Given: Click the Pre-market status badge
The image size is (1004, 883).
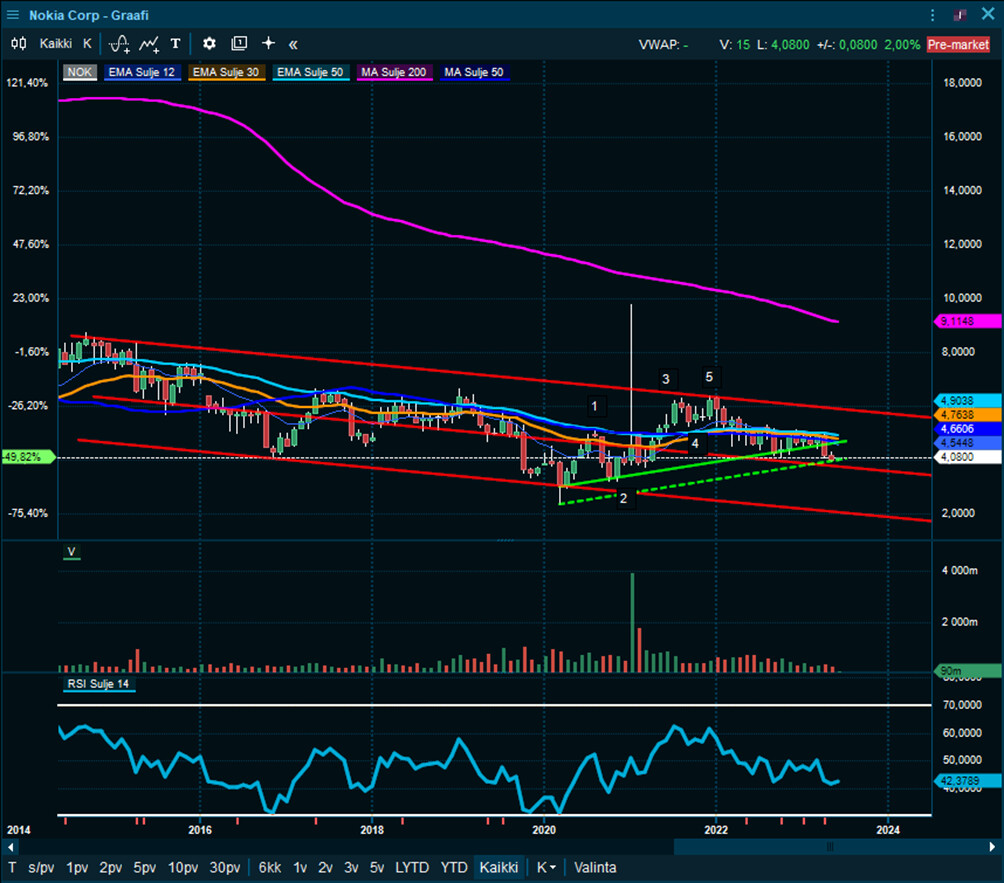Looking at the screenshot, I should tap(958, 44).
